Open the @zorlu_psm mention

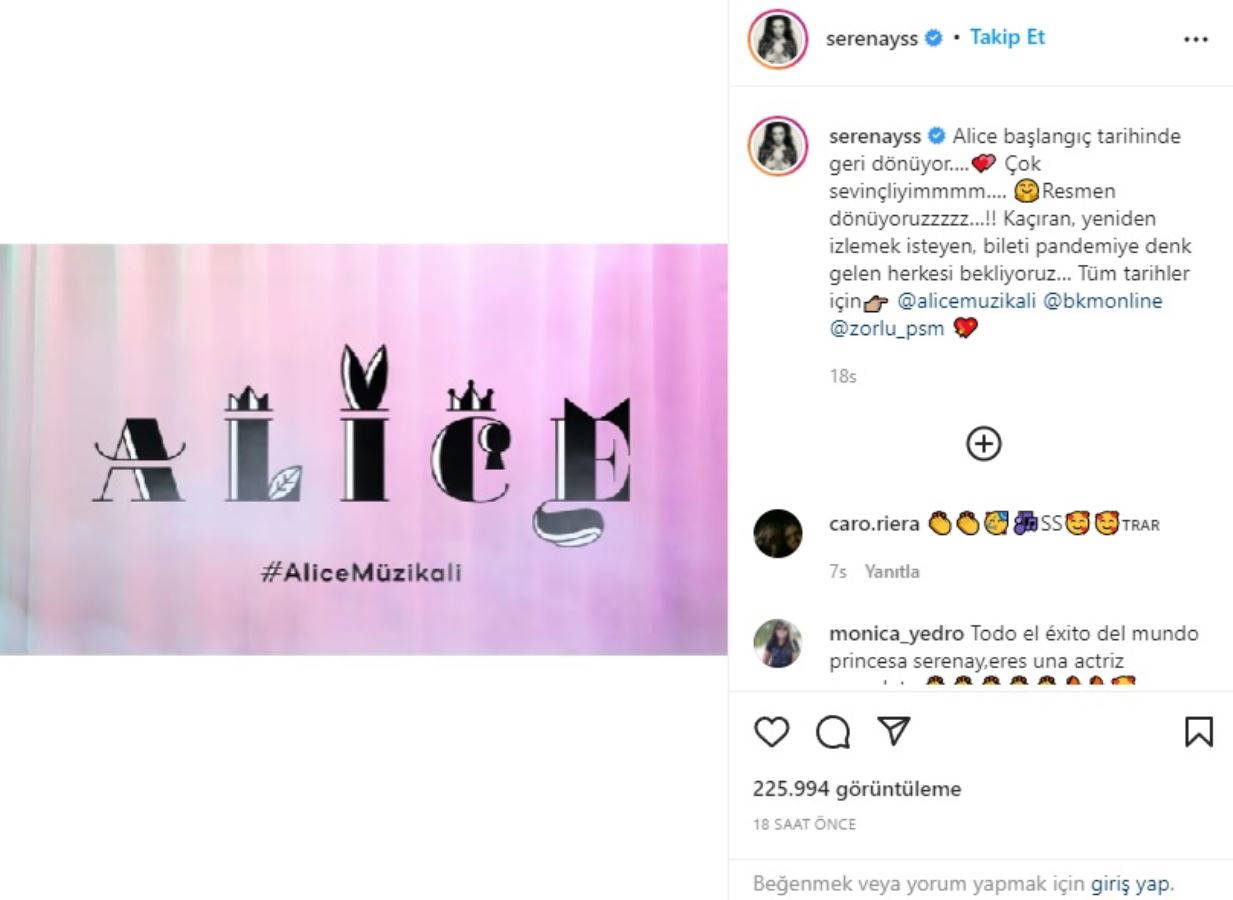[x=887, y=328]
